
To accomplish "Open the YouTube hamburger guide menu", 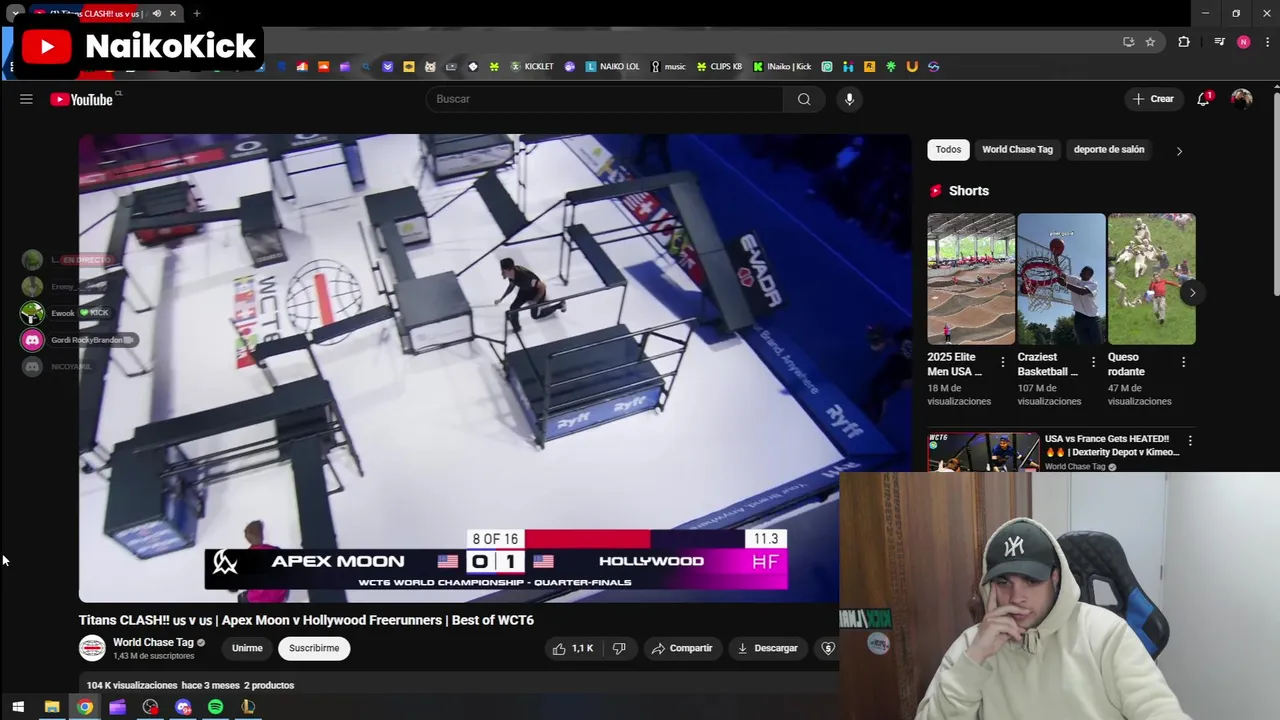I will pos(26,99).
